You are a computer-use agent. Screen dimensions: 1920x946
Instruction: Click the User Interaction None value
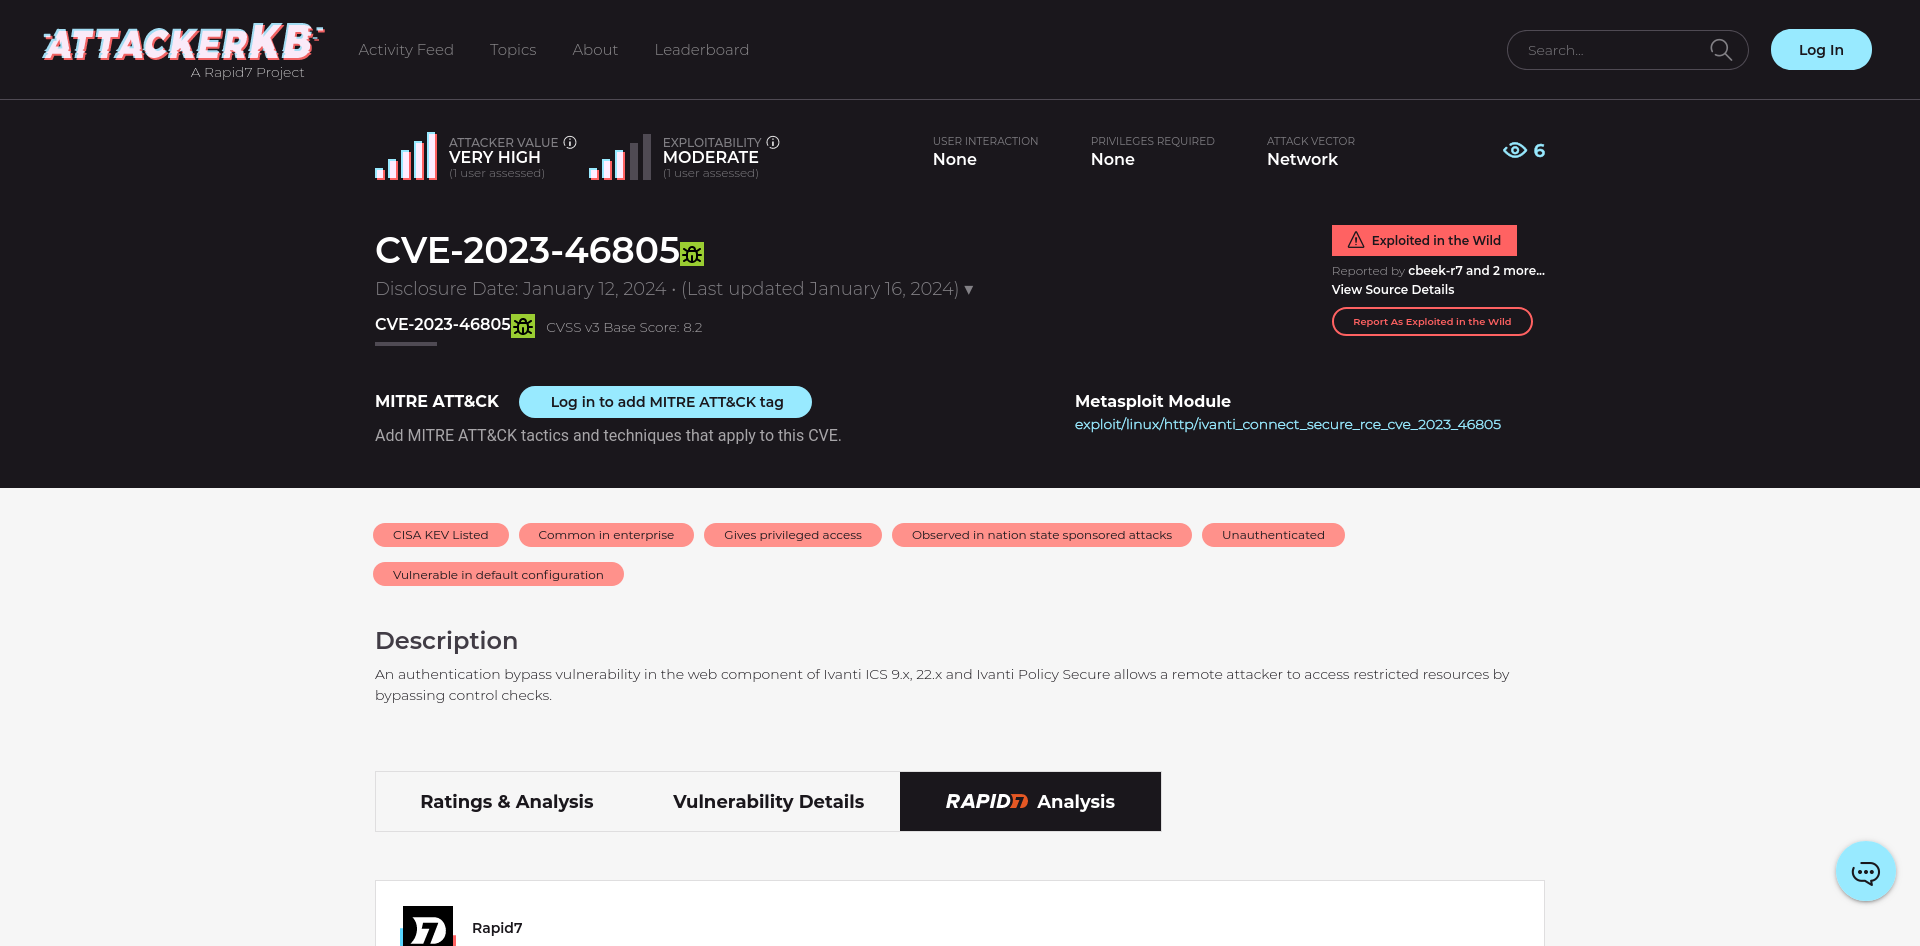coord(955,160)
